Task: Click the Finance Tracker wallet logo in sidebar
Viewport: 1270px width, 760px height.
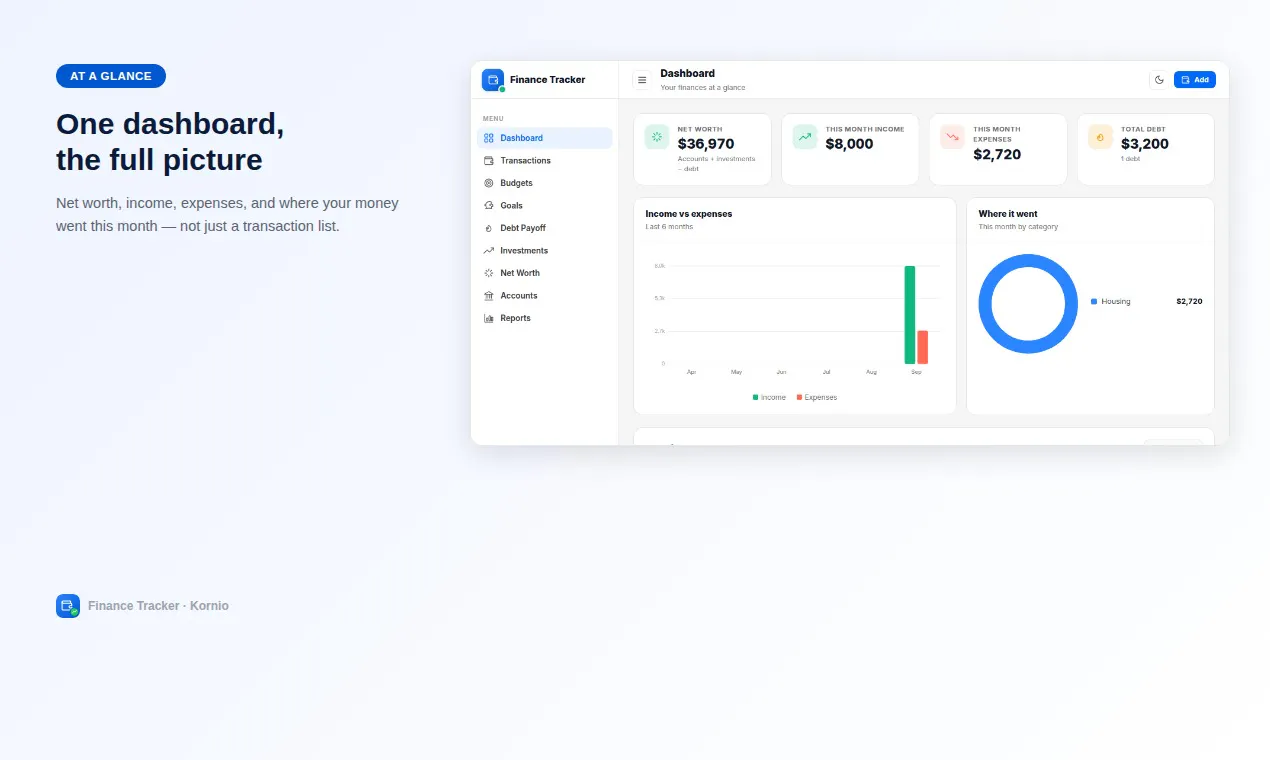Action: (493, 80)
